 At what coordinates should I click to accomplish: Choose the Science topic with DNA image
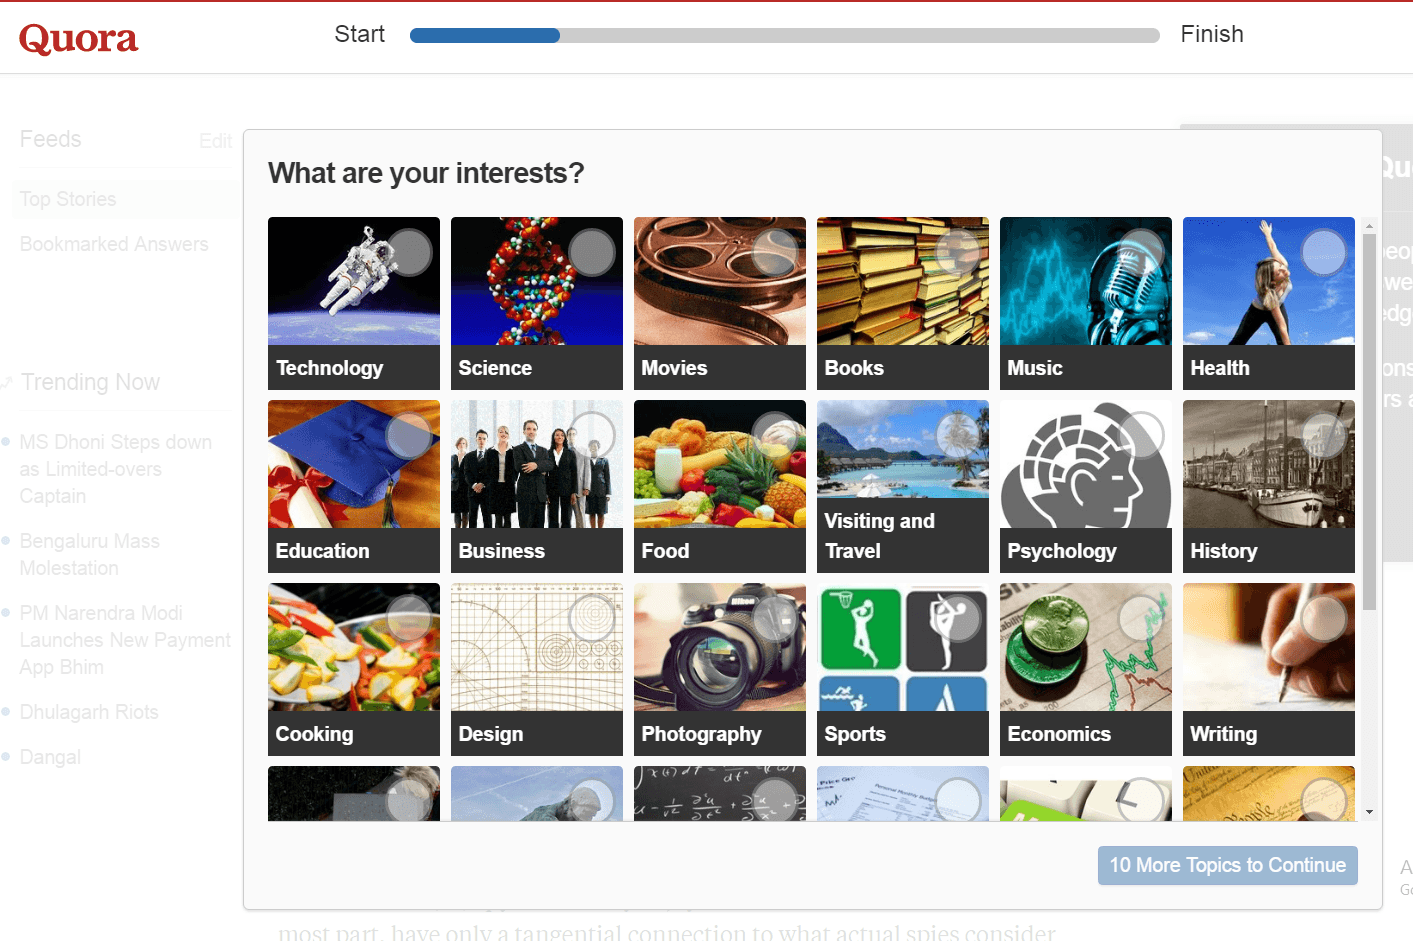pos(537,303)
